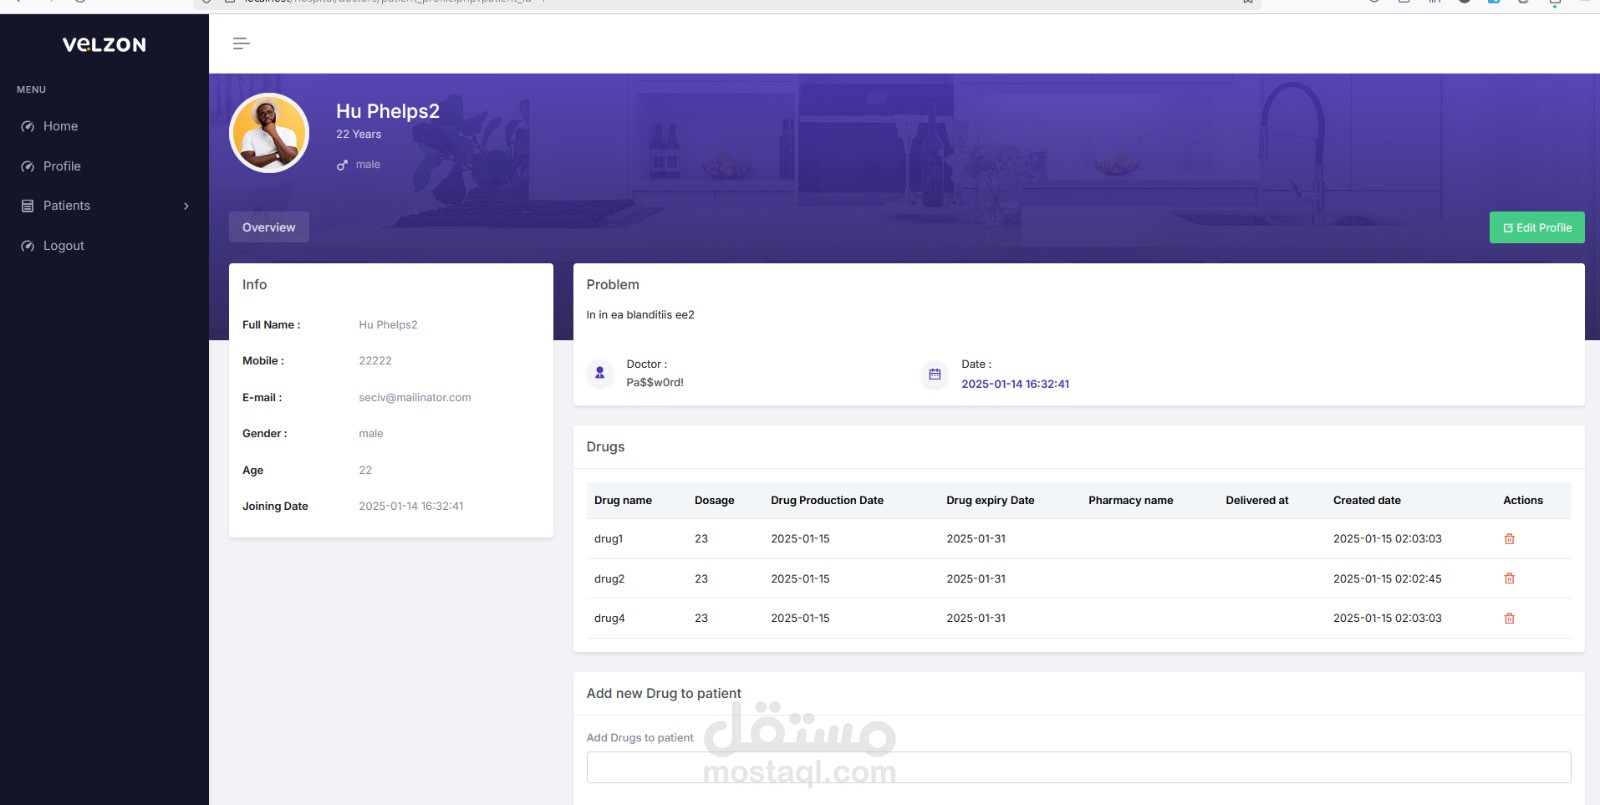Sort by the Drug name column header
Viewport: 1600px width, 805px height.
[623, 500]
